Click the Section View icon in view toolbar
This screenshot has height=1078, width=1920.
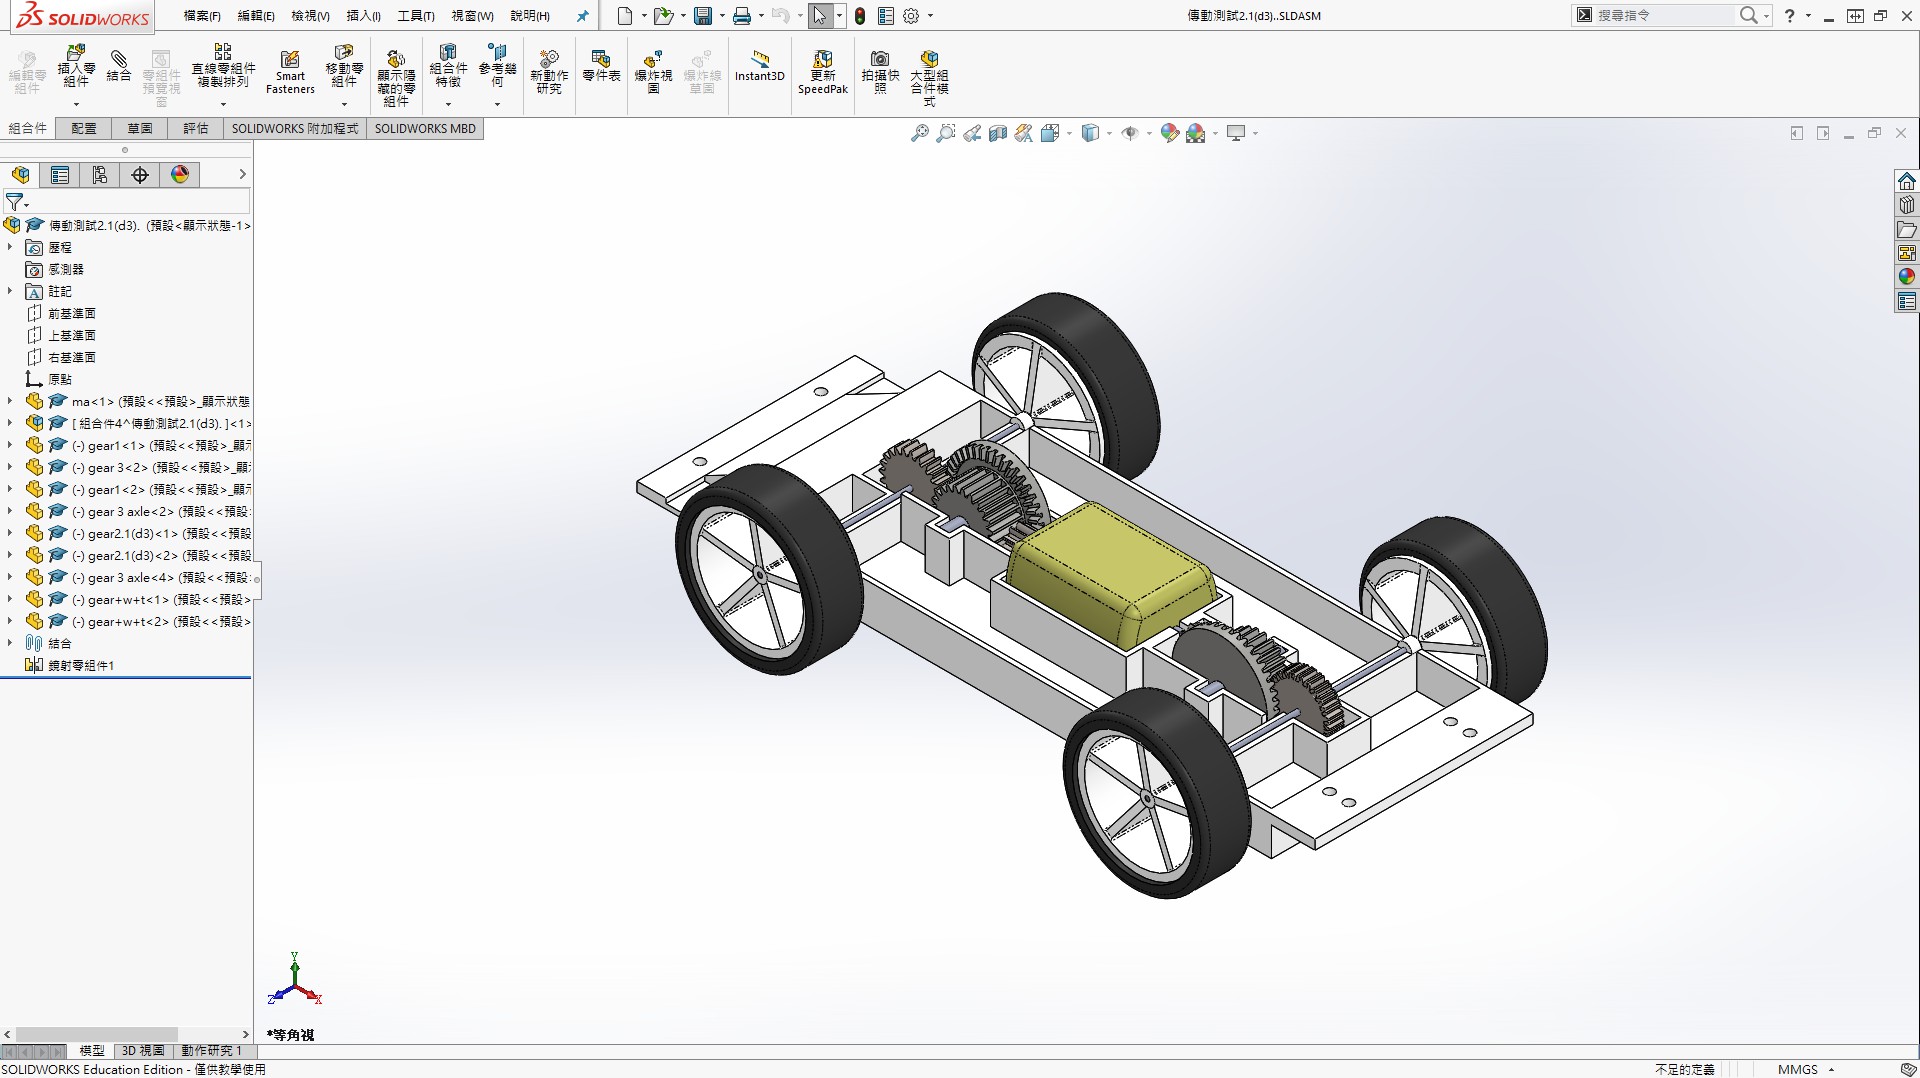pyautogui.click(x=998, y=133)
